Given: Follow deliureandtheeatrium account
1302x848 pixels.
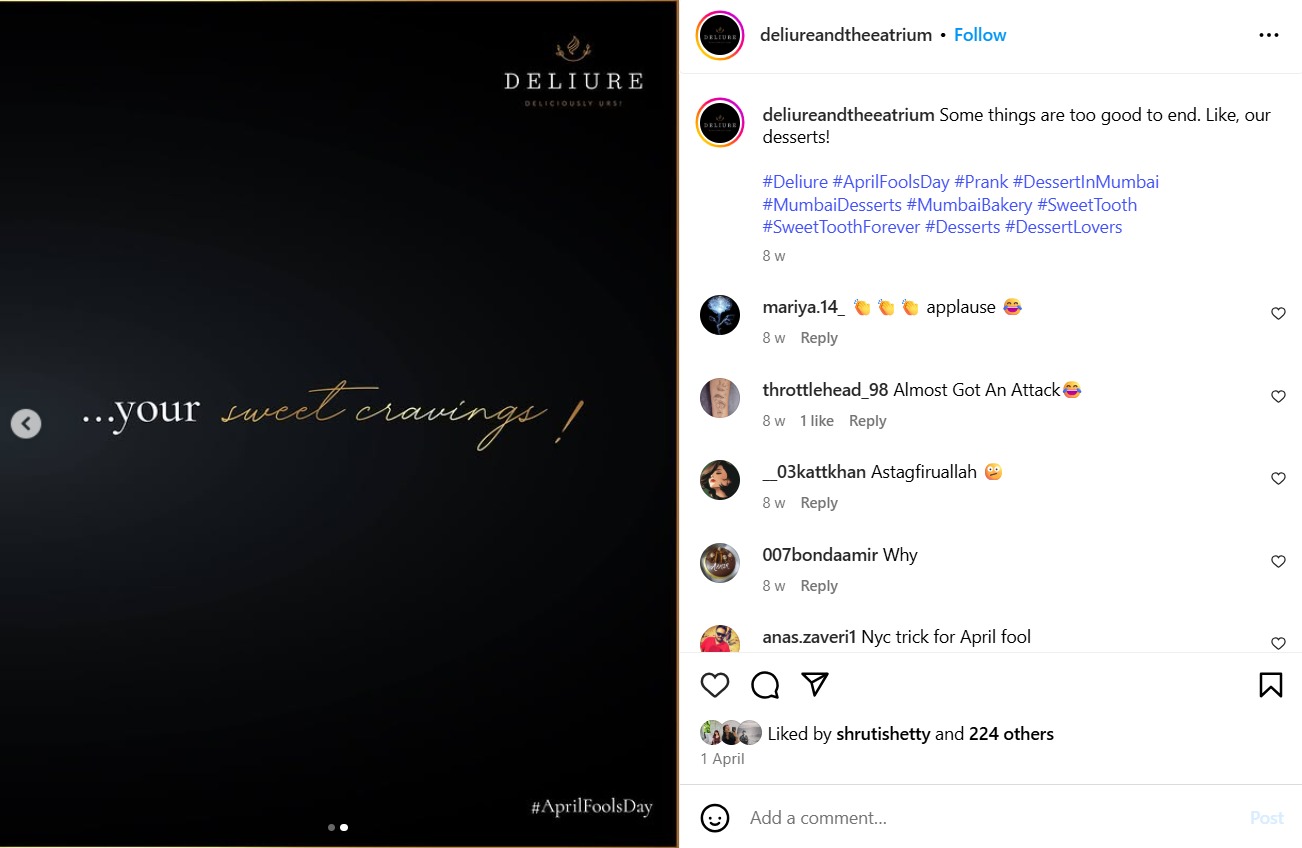Looking at the screenshot, I should [x=980, y=35].
